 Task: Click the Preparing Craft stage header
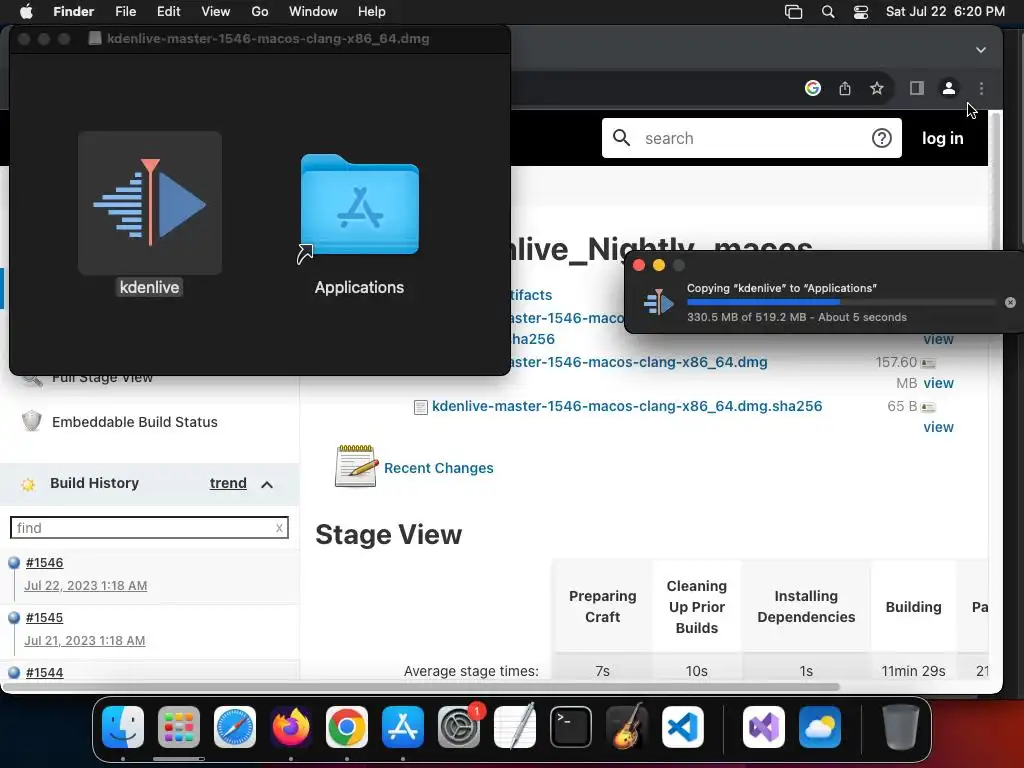click(x=602, y=607)
